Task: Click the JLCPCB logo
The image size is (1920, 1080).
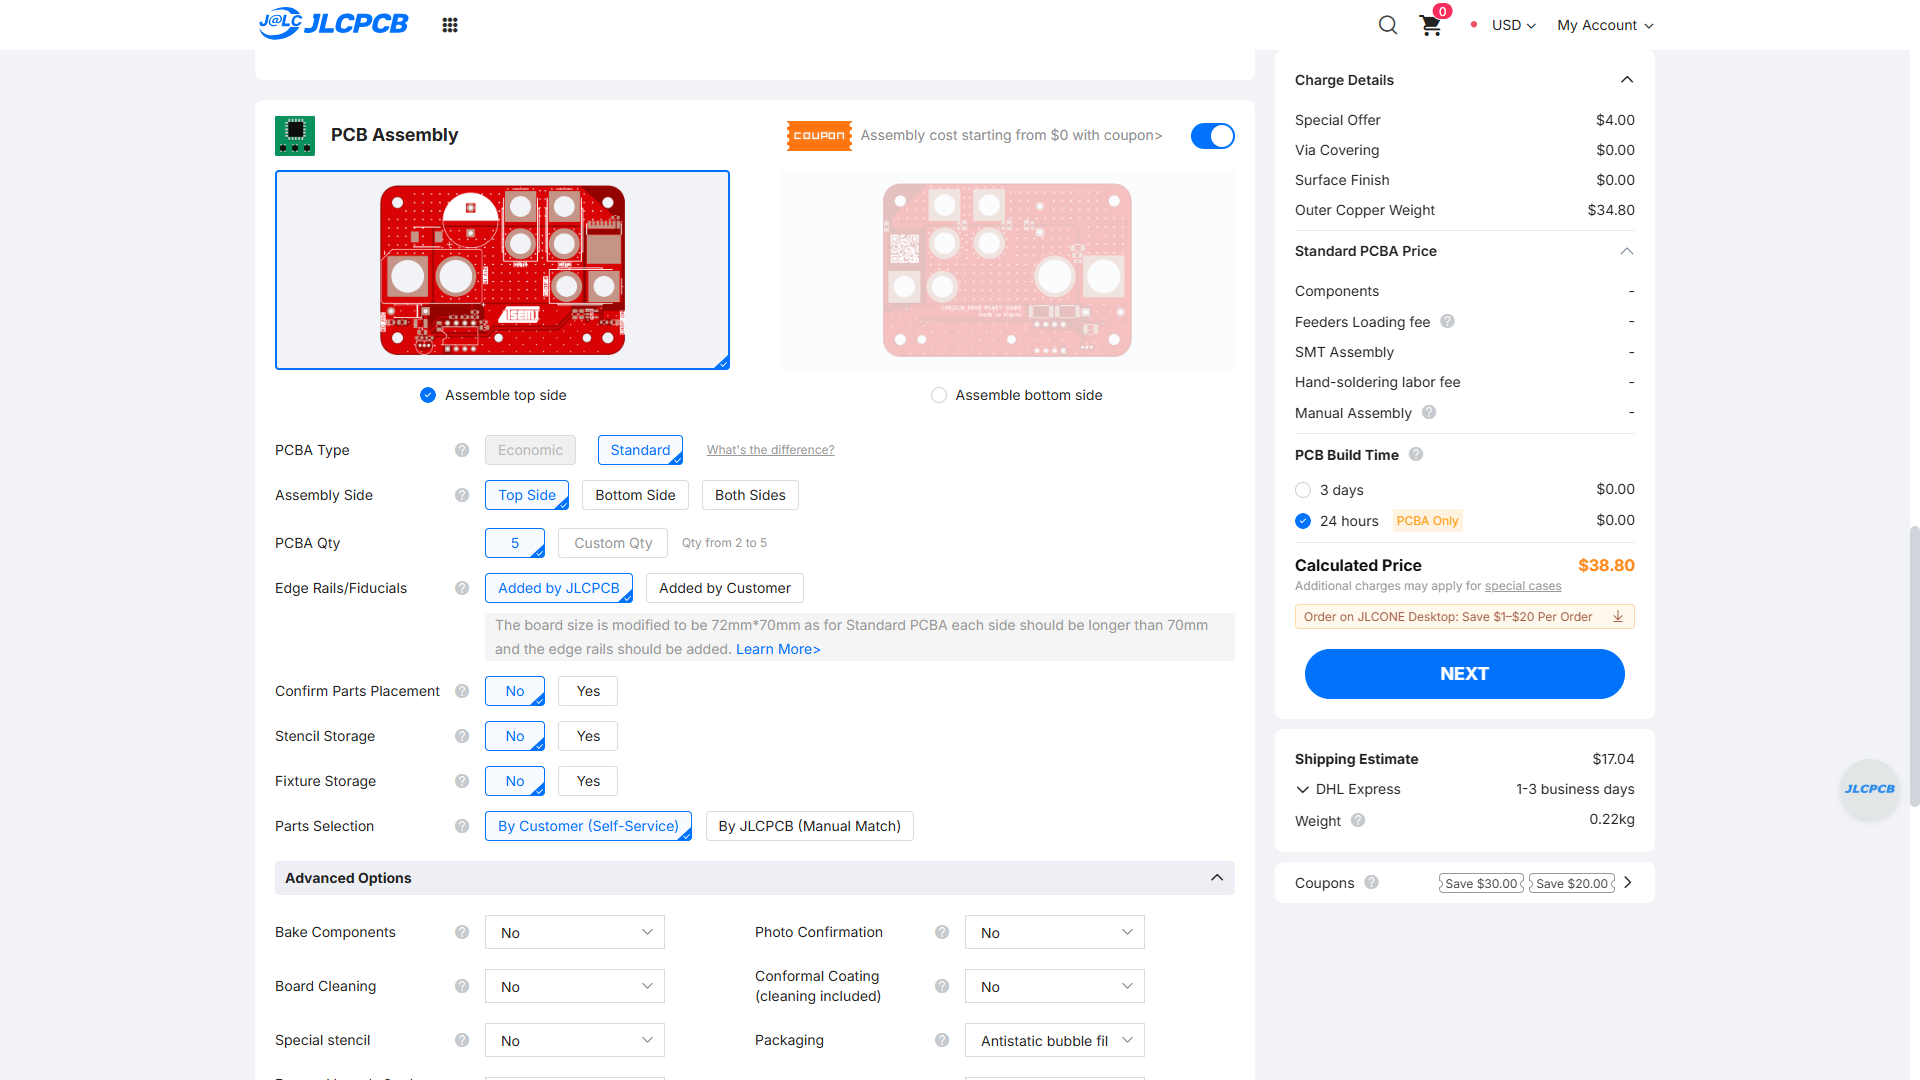Action: [333, 23]
